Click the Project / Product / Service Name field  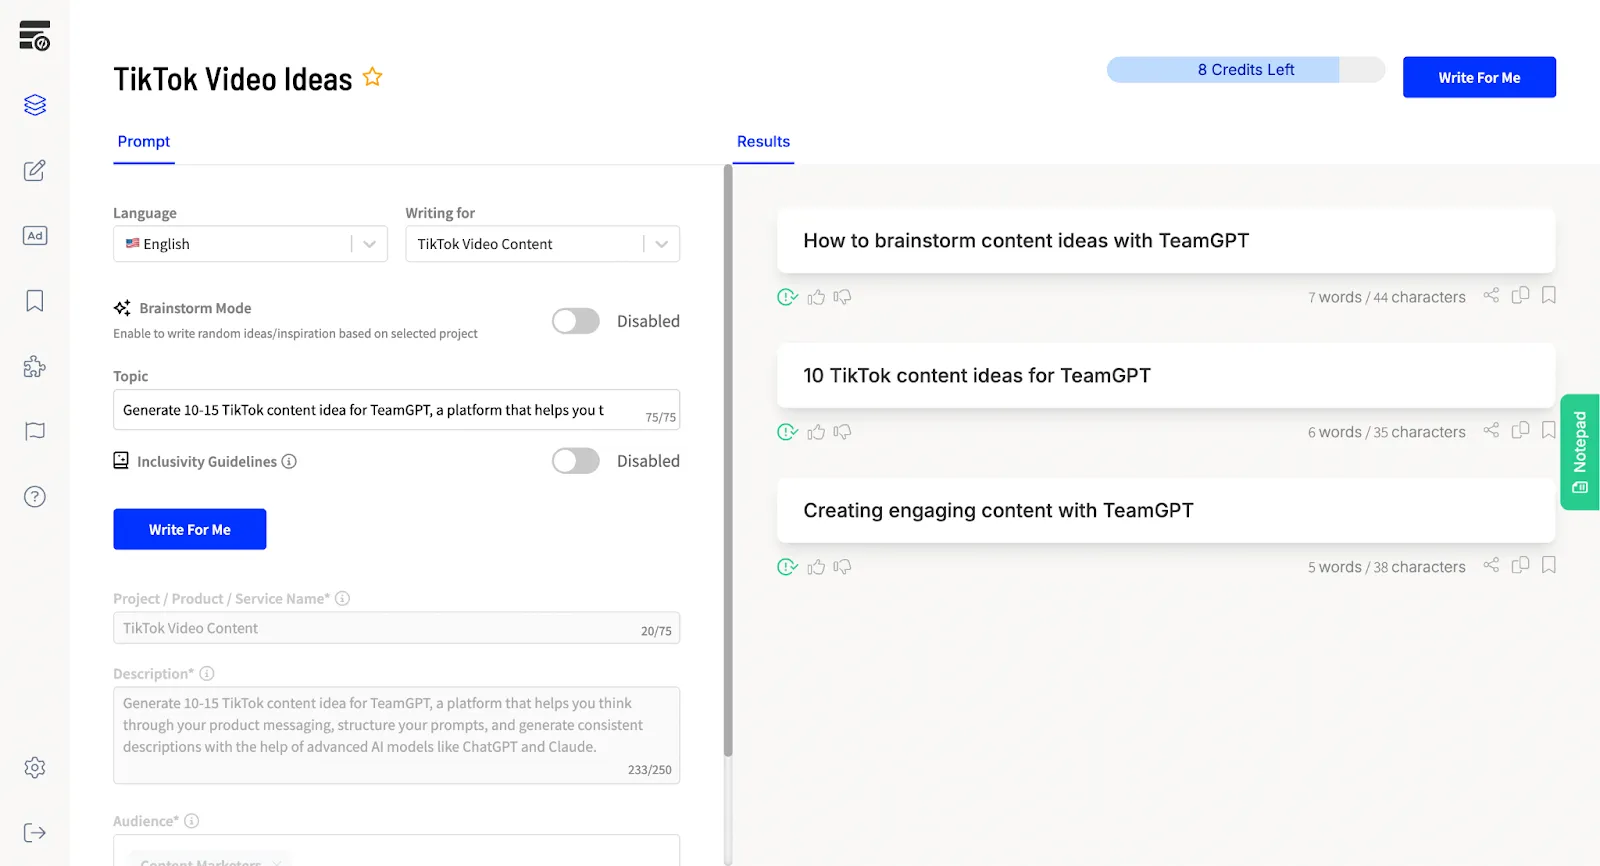[x=396, y=628]
